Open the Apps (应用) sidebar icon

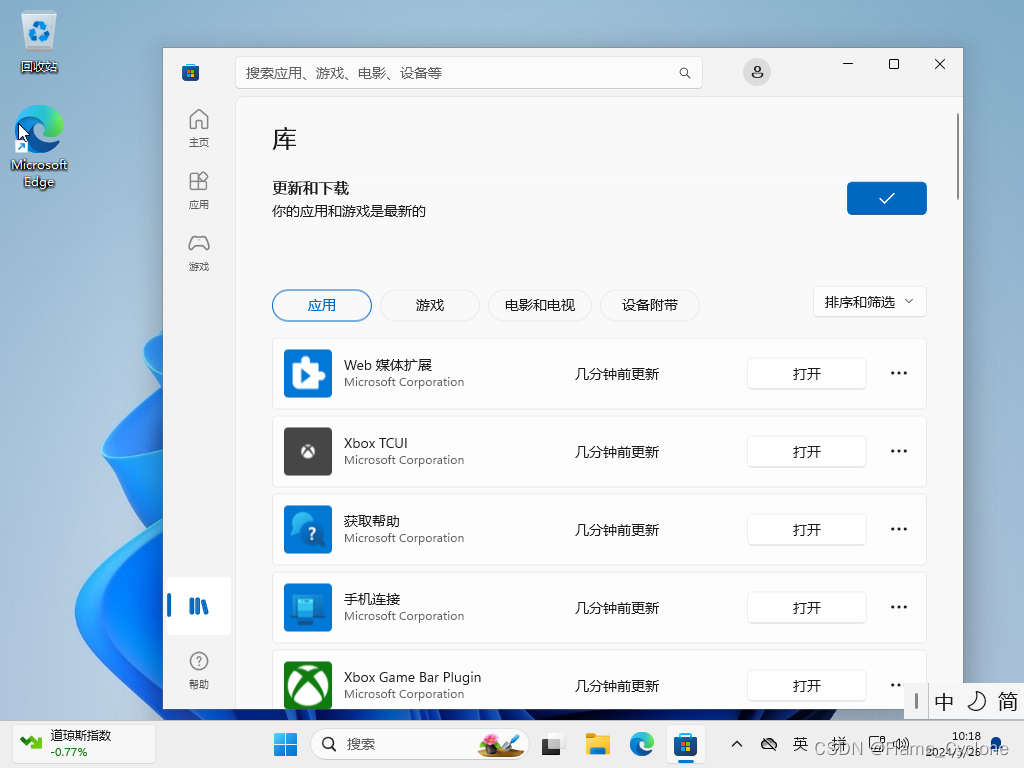199,190
